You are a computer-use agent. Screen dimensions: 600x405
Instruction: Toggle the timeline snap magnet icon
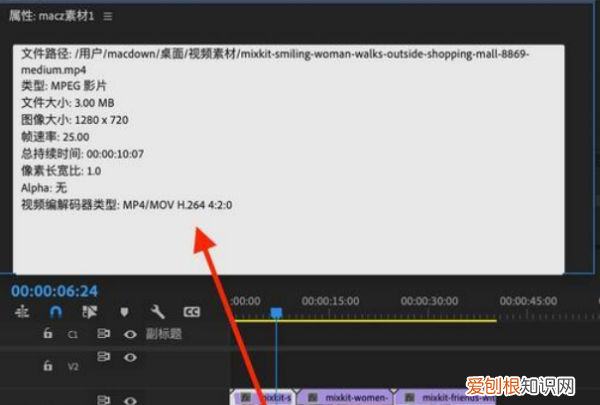pos(56,312)
